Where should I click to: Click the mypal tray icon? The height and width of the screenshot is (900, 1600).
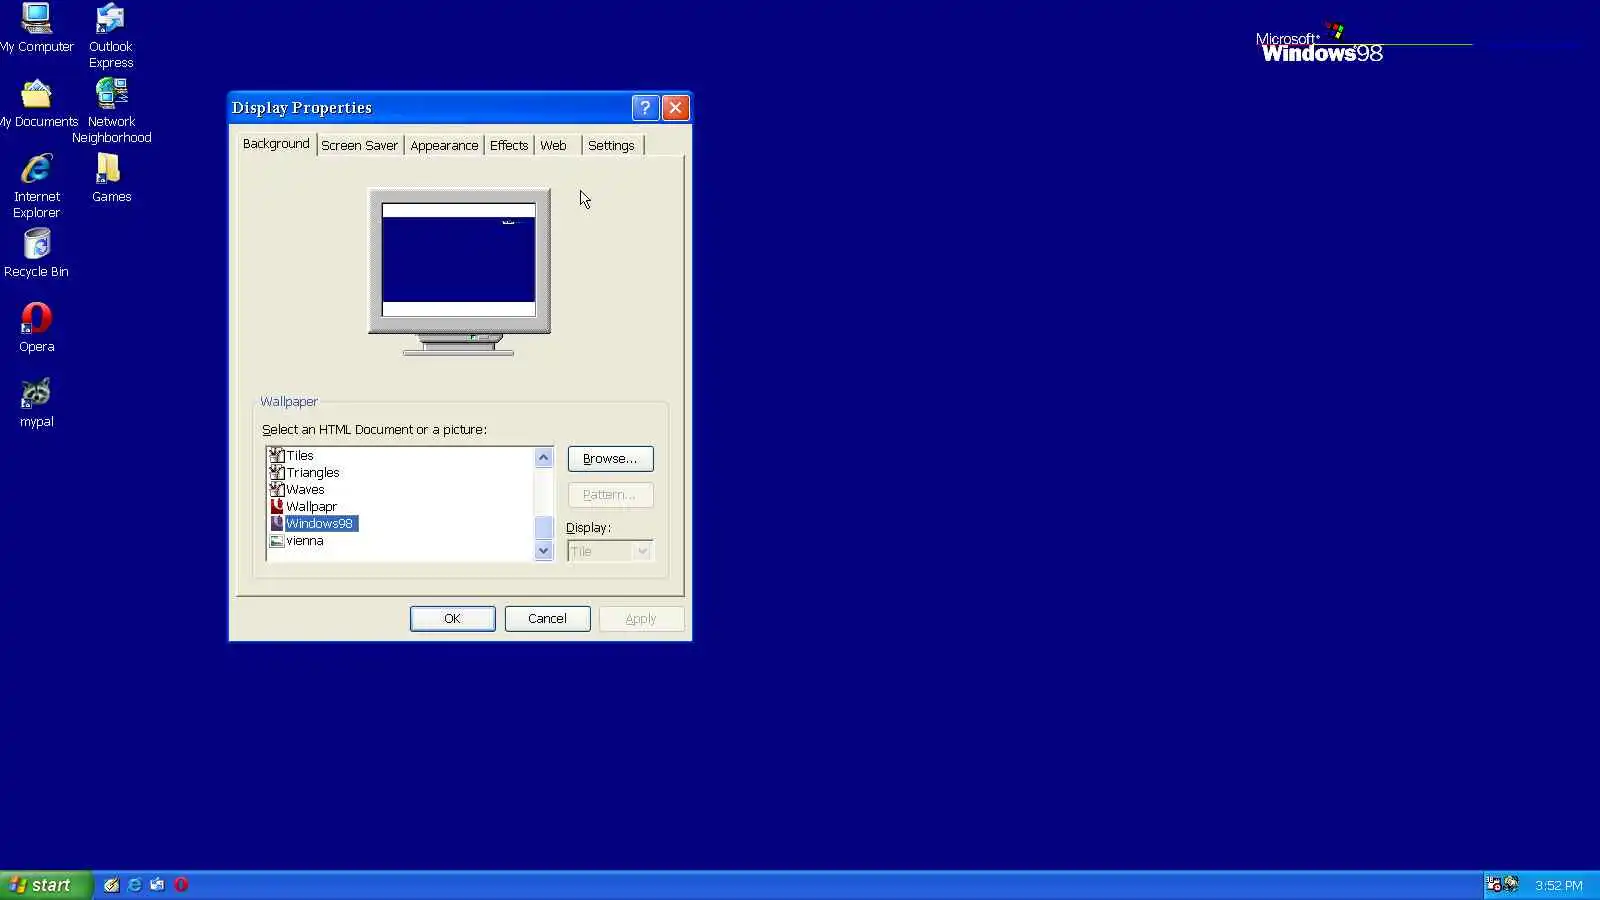tap(1511, 885)
